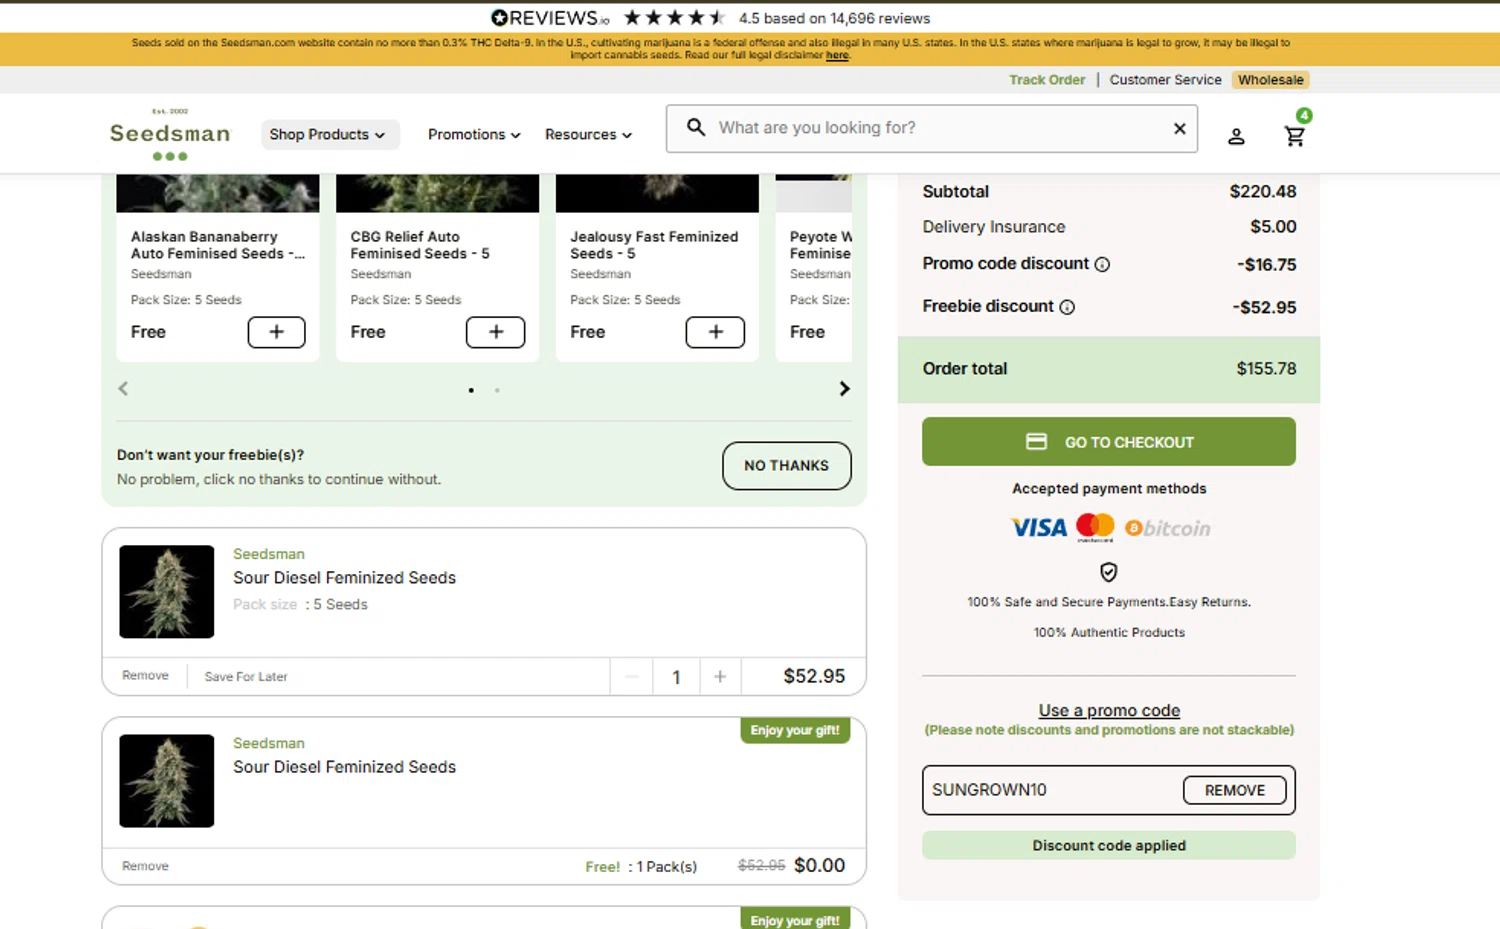This screenshot has height=929, width=1500.
Task: Click the Visa payment logo
Action: pyautogui.click(x=1039, y=528)
